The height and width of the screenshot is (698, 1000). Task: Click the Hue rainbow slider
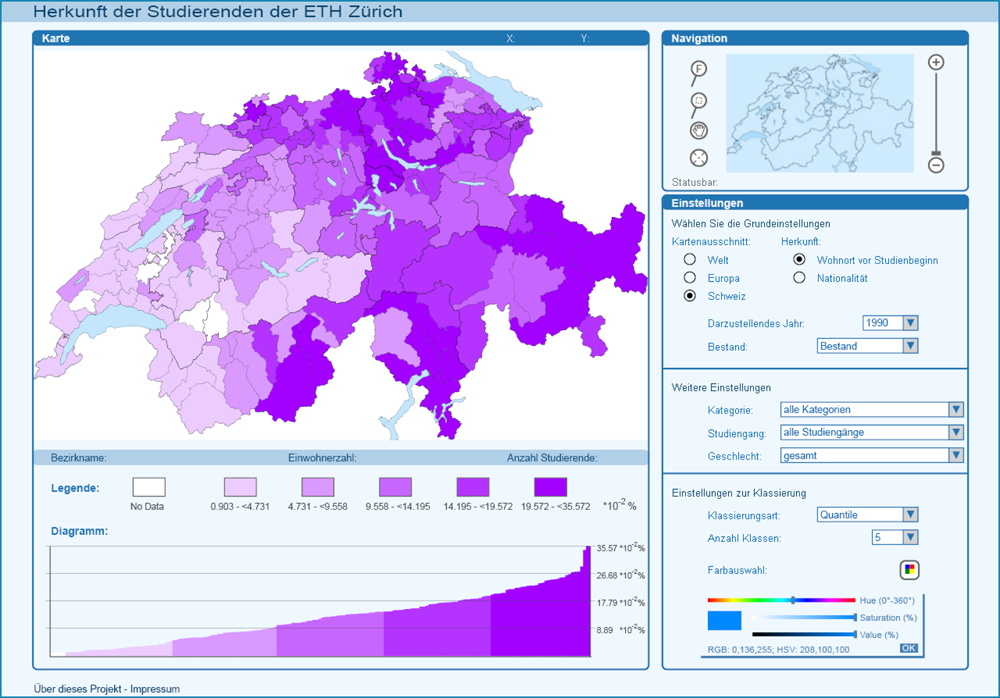click(781, 600)
